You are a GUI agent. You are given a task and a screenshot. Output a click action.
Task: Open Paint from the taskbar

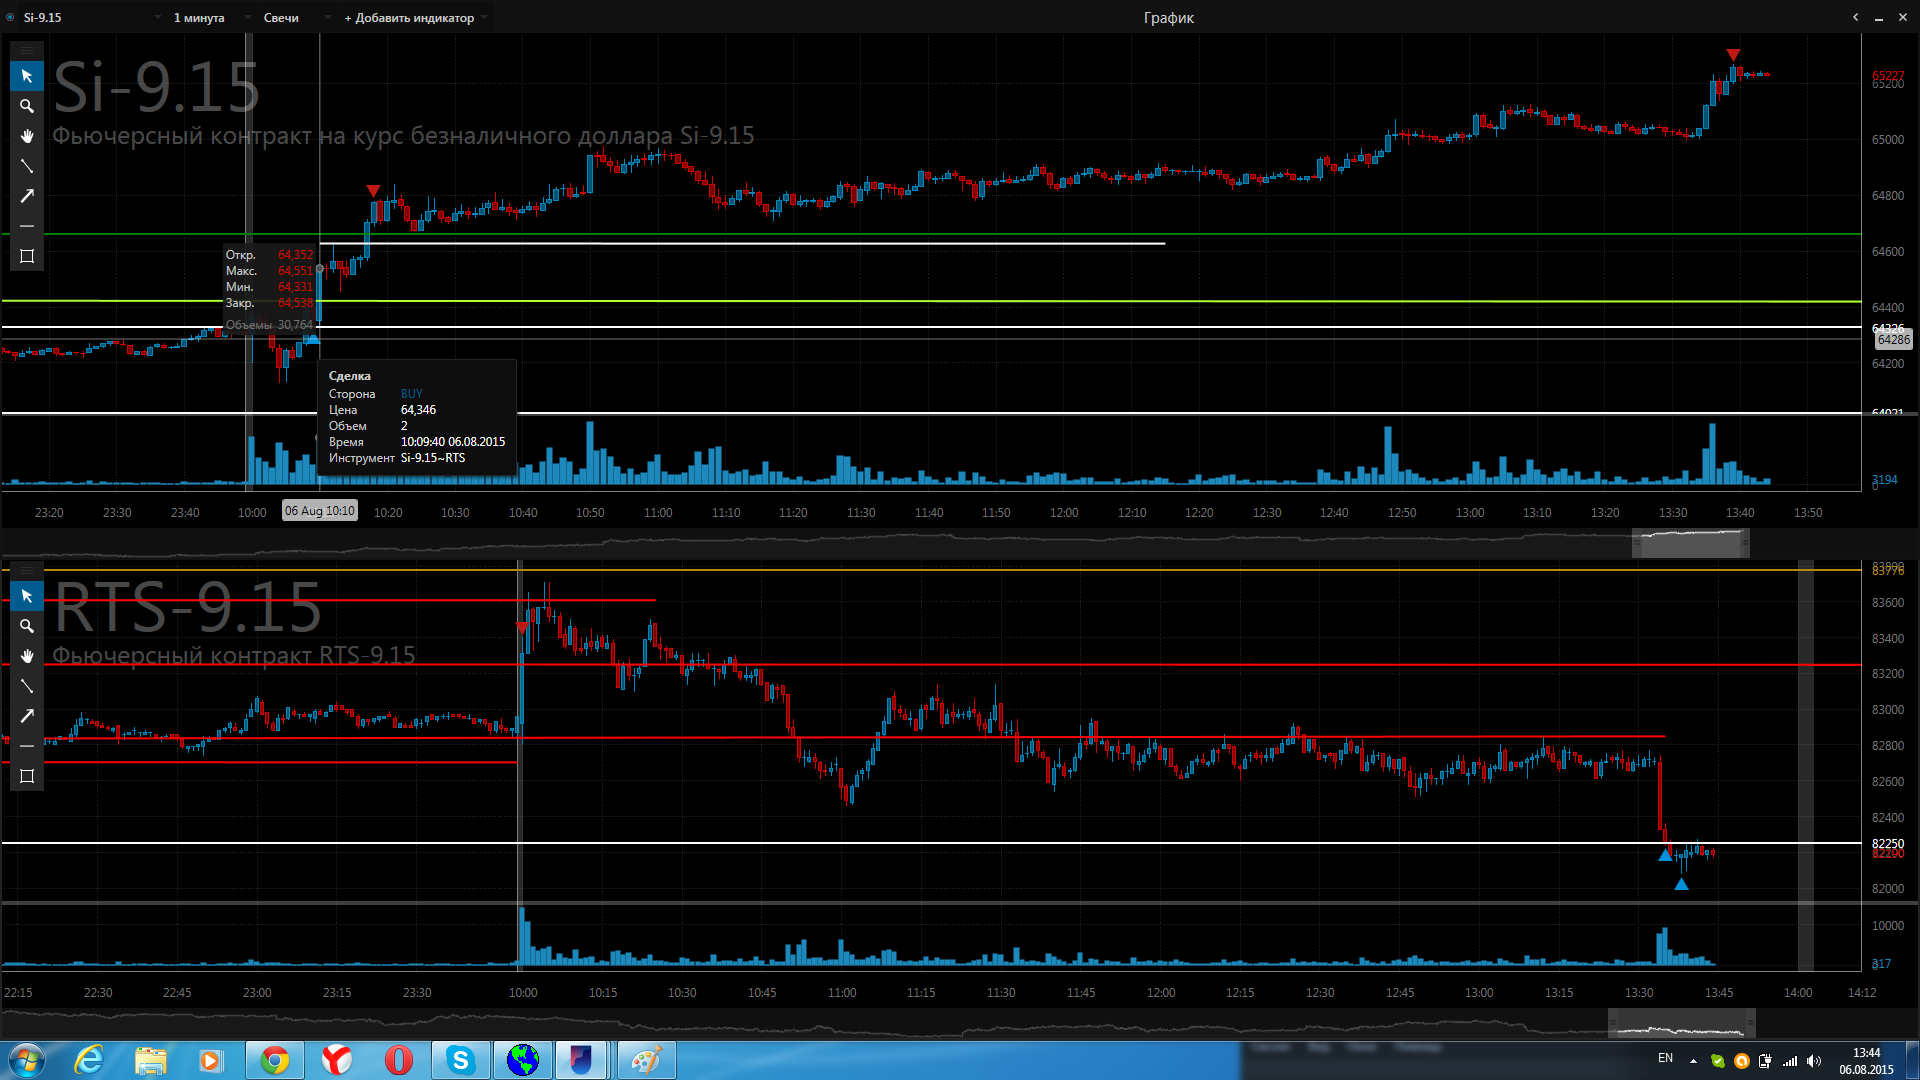pyautogui.click(x=646, y=1060)
